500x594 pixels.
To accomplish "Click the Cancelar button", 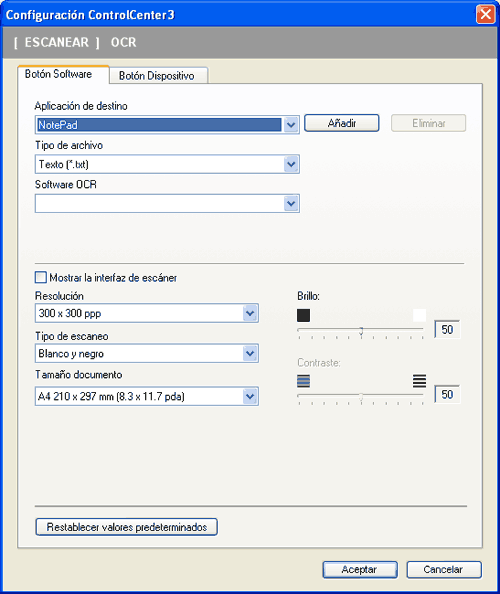I will tap(444, 570).
